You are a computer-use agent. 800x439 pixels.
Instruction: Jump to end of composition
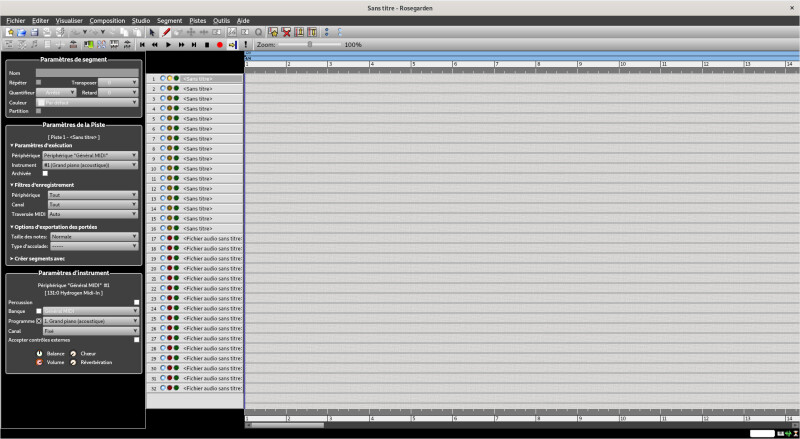click(x=194, y=45)
